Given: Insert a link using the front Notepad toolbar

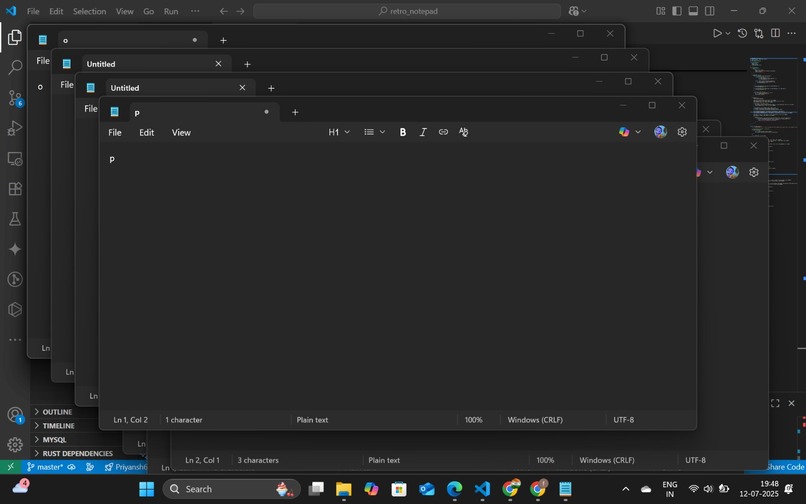Looking at the screenshot, I should tap(443, 132).
